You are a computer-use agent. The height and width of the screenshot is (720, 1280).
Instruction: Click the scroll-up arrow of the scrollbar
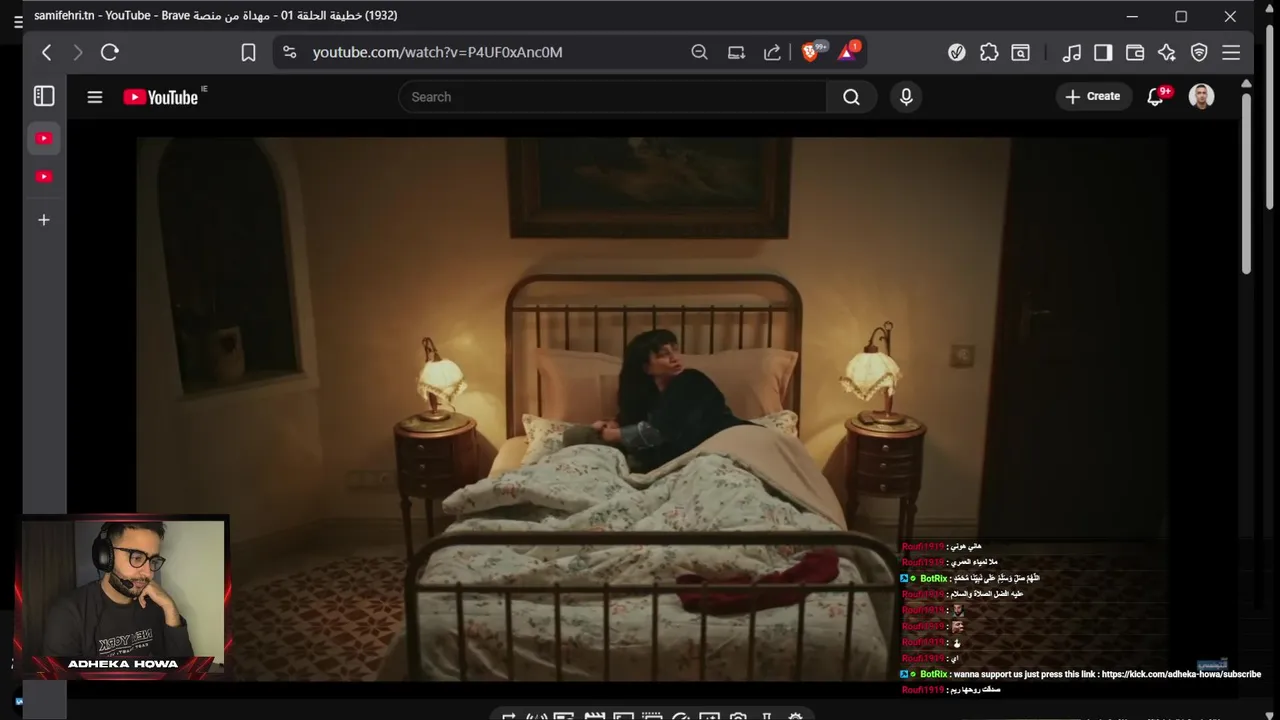pos(1246,84)
